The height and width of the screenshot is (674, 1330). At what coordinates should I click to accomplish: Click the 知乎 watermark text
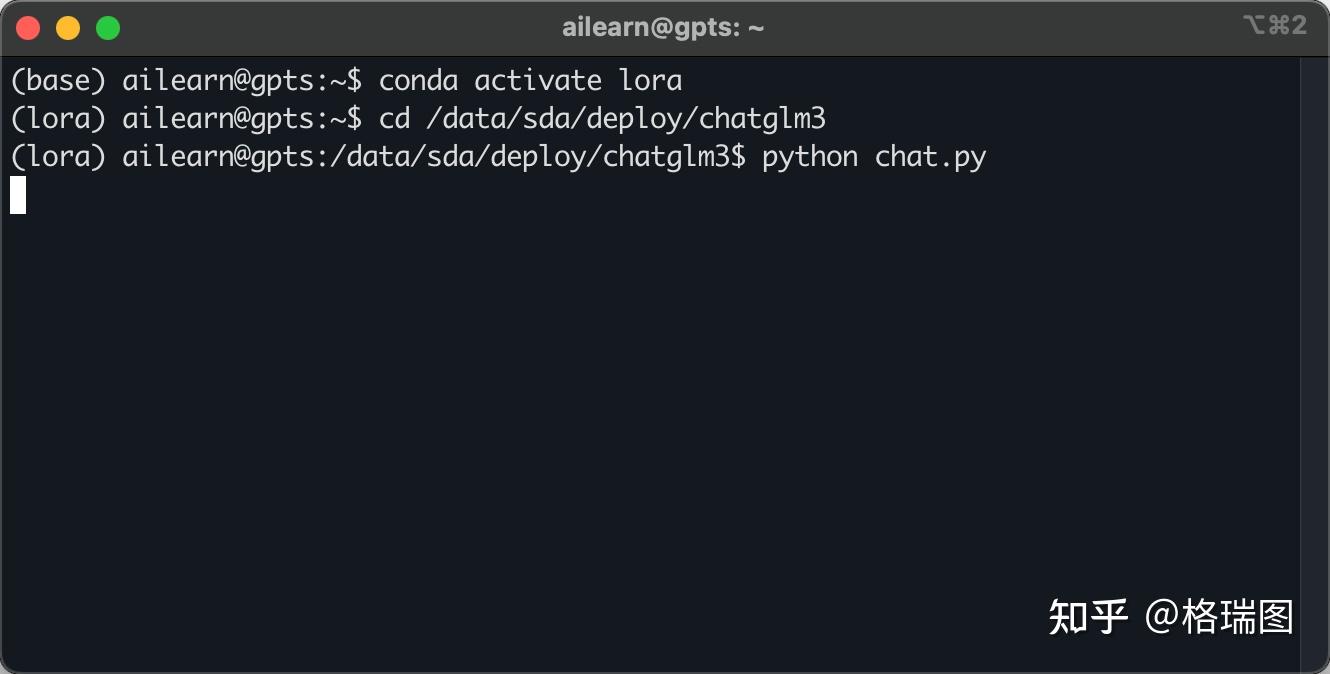[1088, 617]
